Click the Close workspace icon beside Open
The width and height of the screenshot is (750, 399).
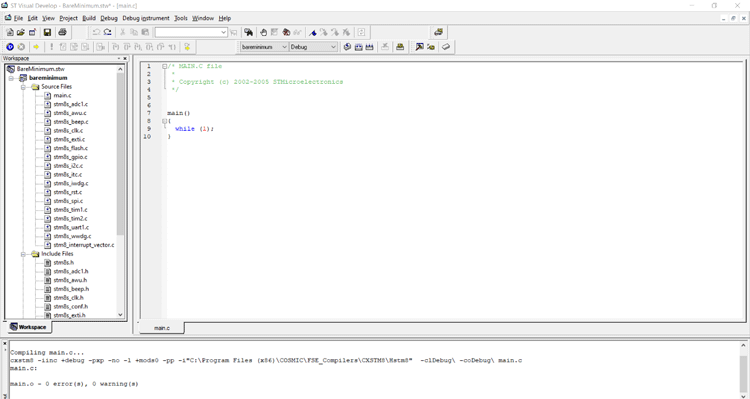point(32,33)
